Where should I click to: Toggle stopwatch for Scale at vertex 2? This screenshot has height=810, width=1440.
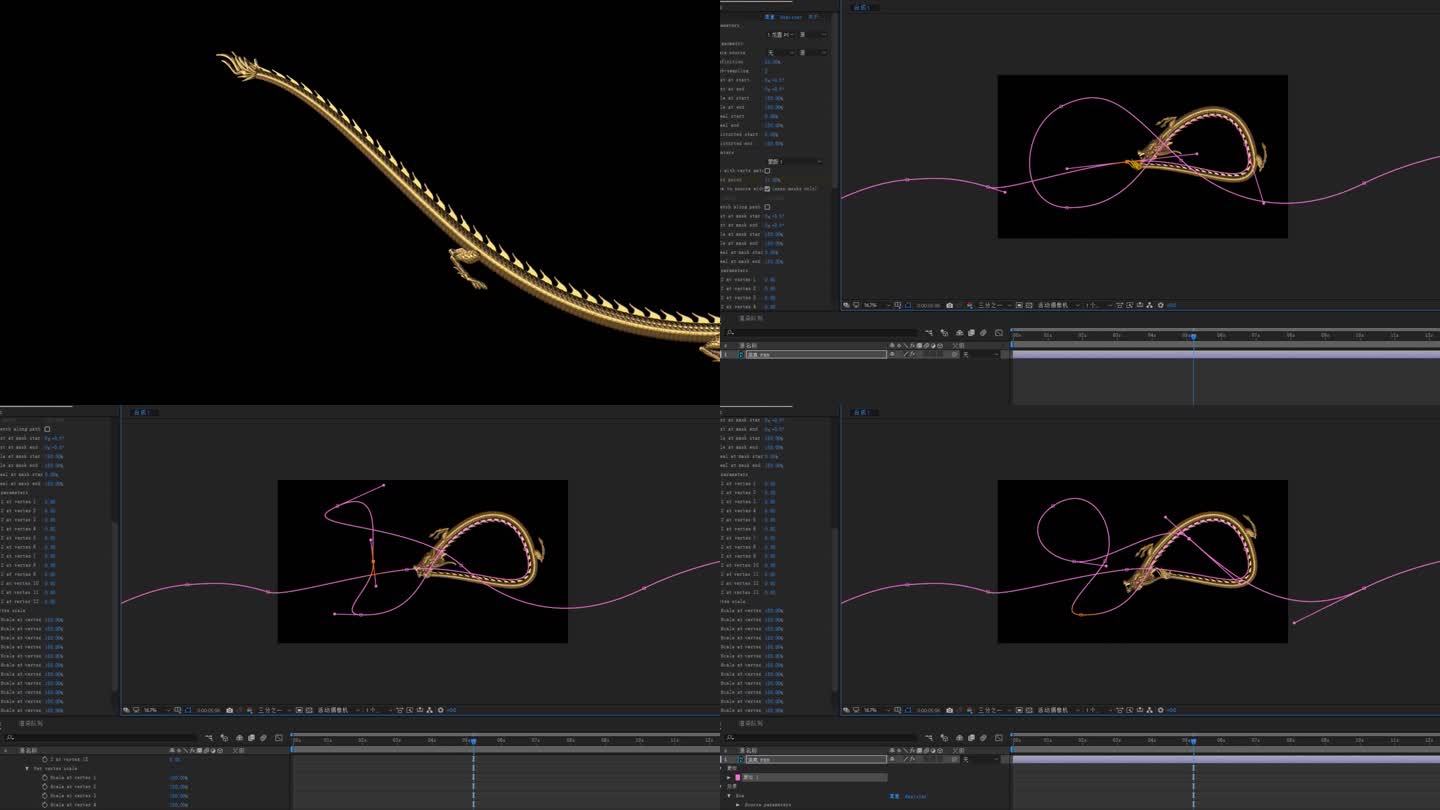point(44,786)
